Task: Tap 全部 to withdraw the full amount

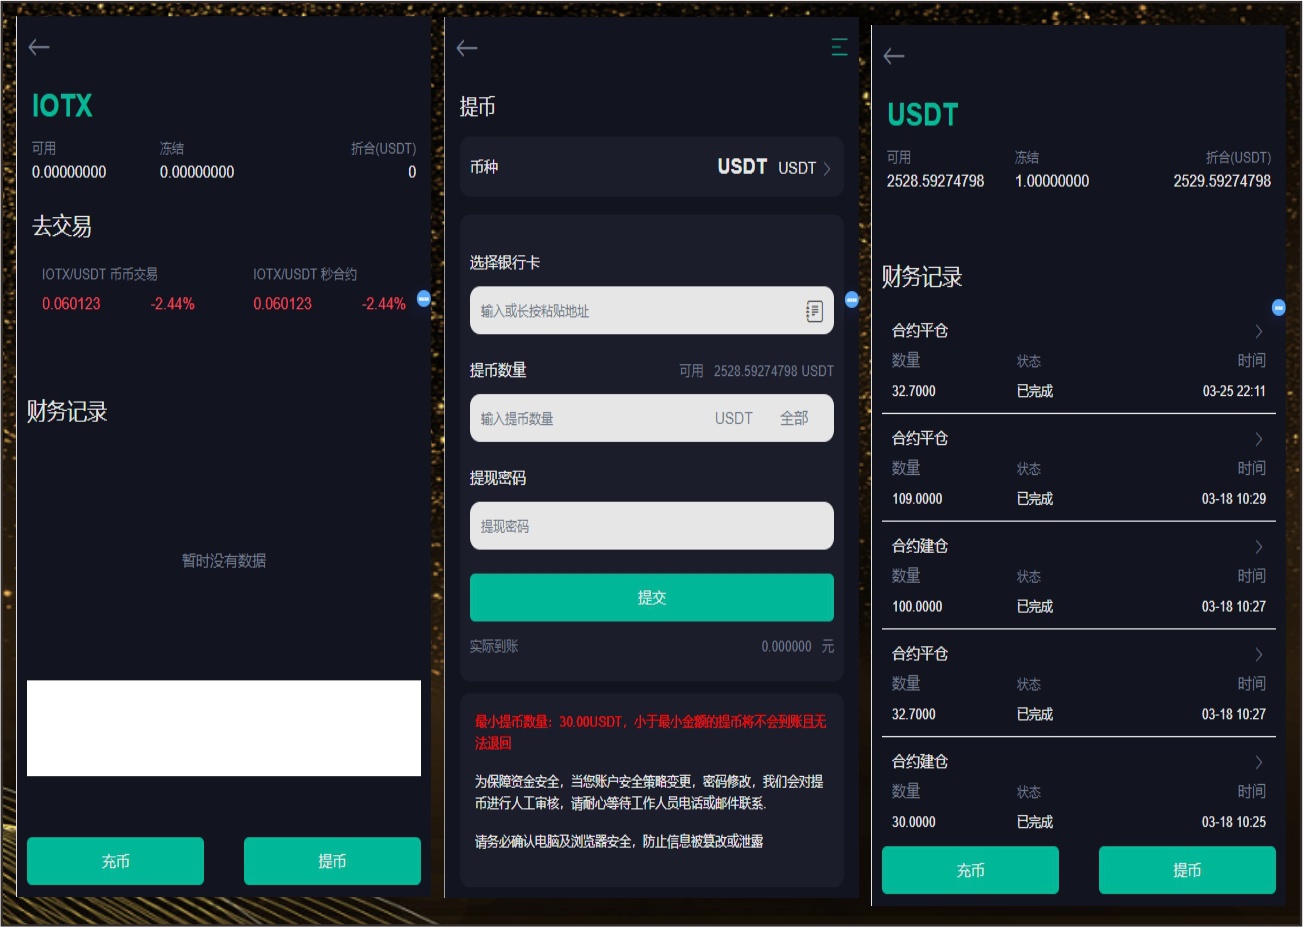Action: coord(794,418)
